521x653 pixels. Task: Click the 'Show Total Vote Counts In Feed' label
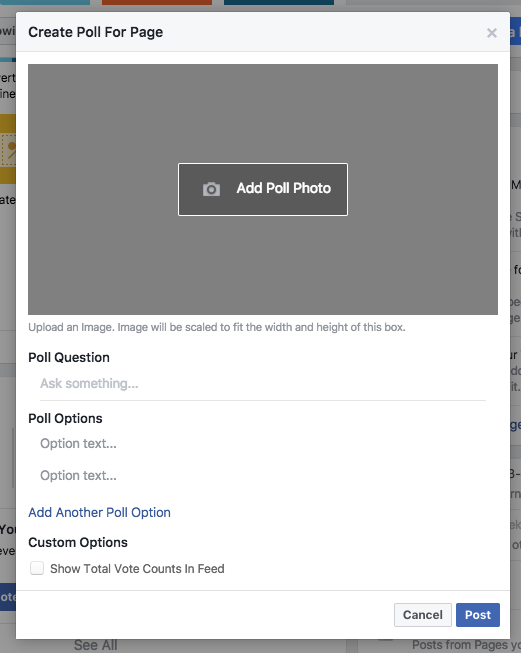pyautogui.click(x=137, y=568)
